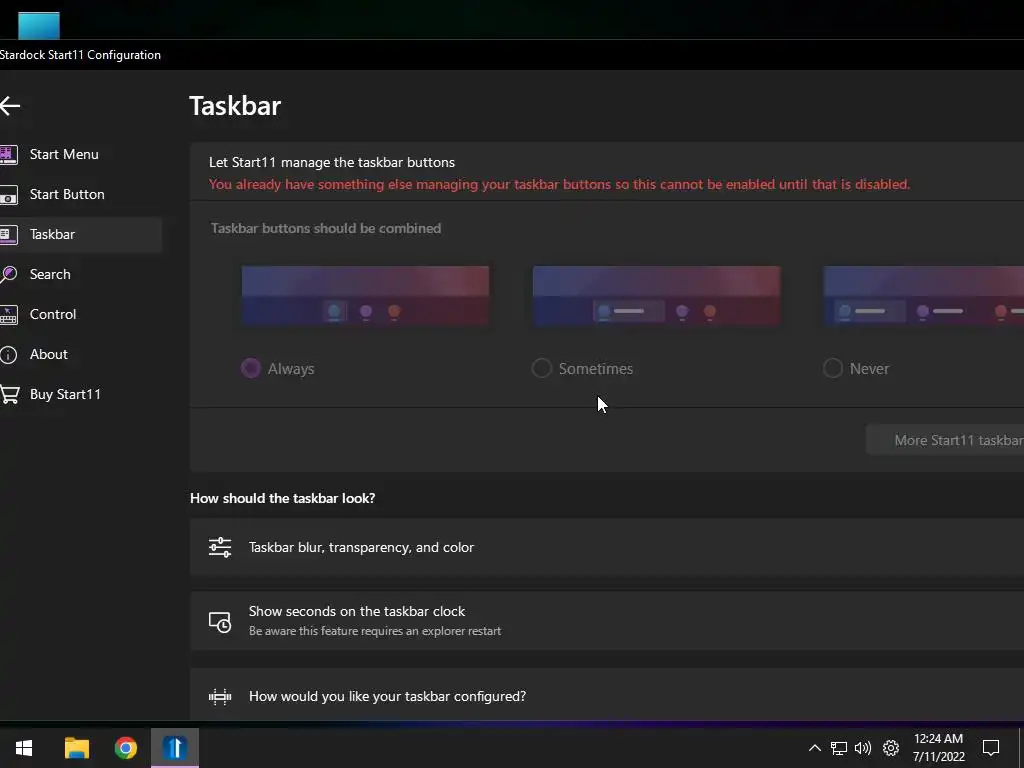Viewport: 1024px width, 768px height.
Task: Open Taskbar blur, transparency, and color
Action: point(607,547)
